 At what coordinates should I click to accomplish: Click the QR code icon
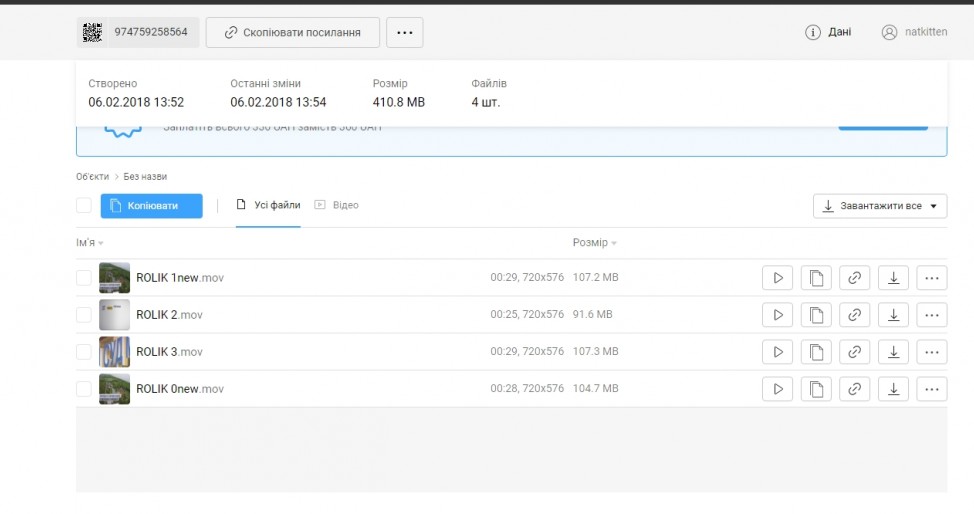point(92,32)
